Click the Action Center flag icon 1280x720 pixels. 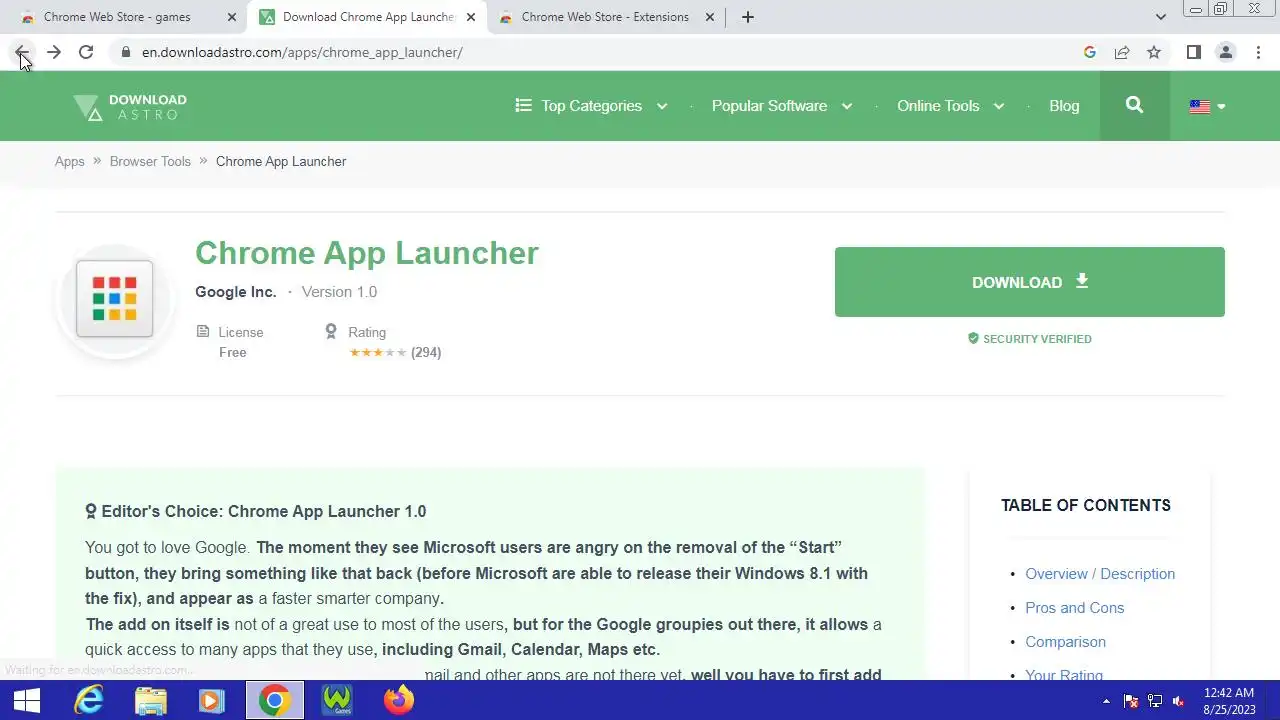pos(1131,701)
